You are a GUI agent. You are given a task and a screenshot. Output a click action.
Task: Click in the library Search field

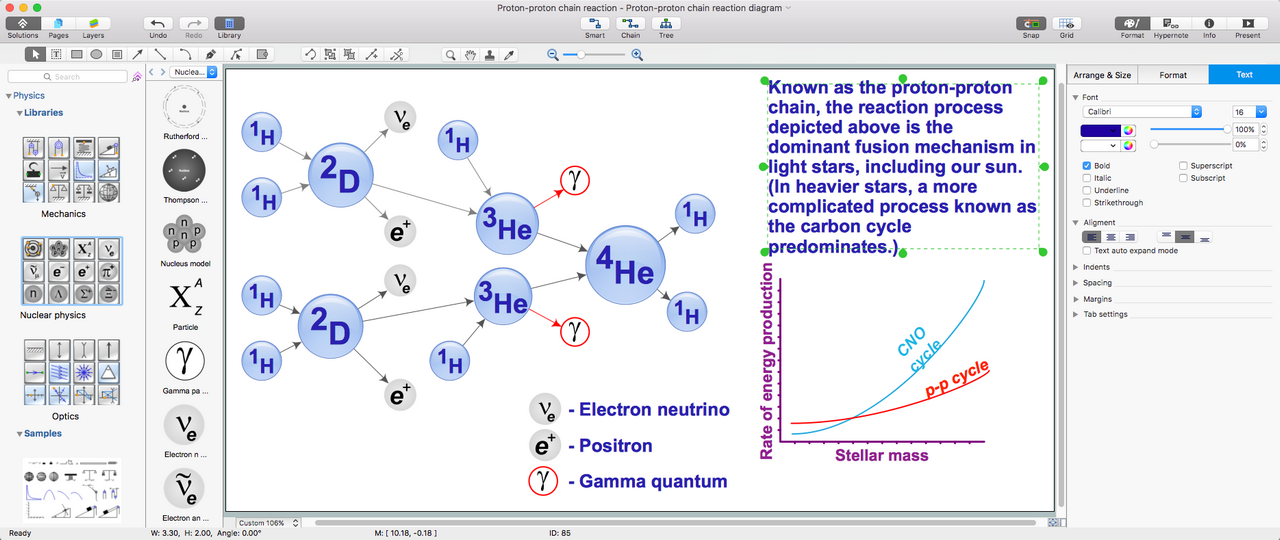(70, 76)
